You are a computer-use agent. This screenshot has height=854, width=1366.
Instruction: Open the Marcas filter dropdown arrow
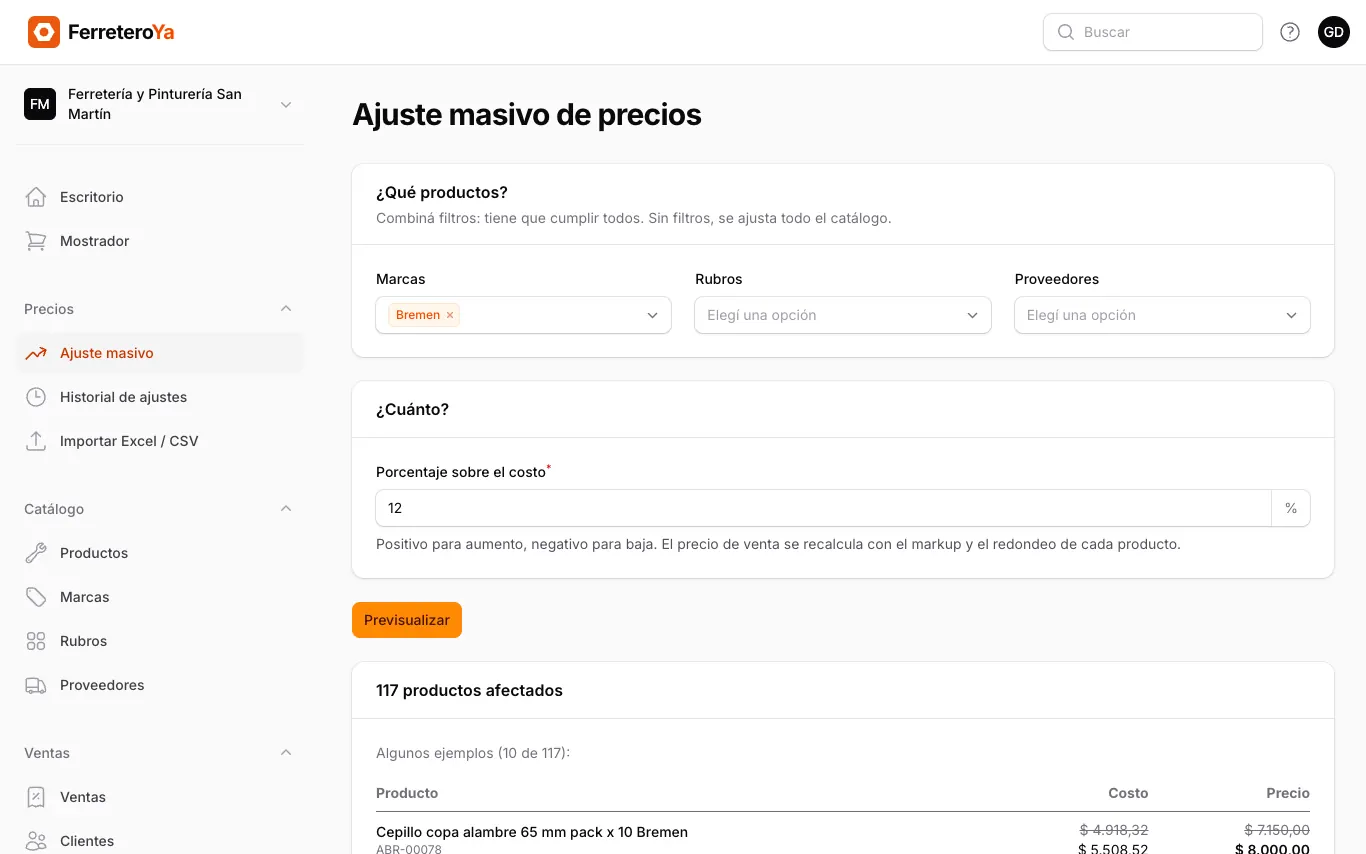pyautogui.click(x=653, y=315)
